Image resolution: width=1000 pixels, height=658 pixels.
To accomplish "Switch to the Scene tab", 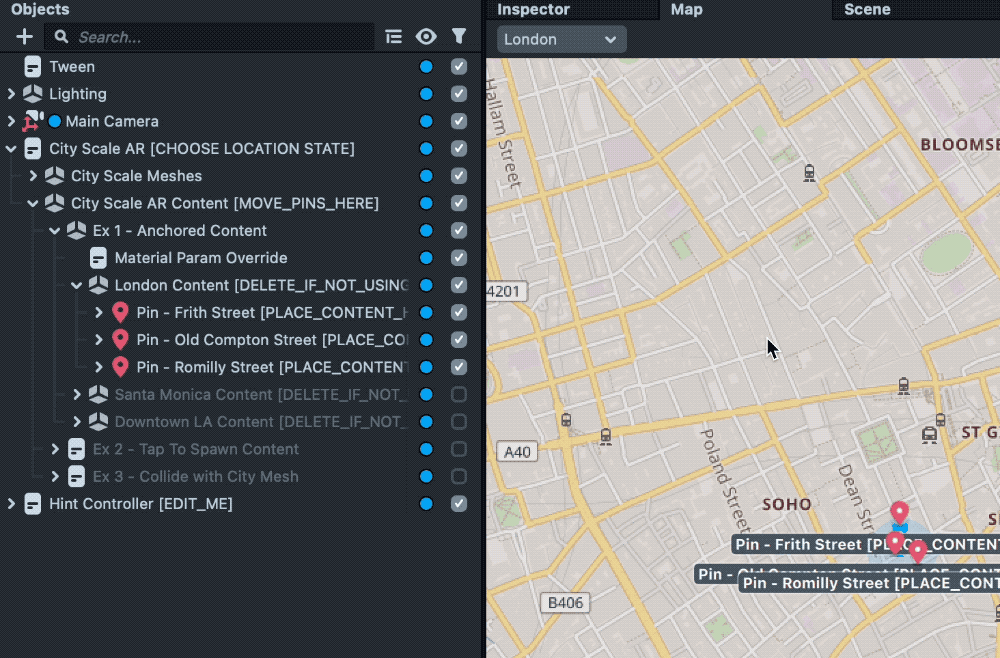I will 864,10.
